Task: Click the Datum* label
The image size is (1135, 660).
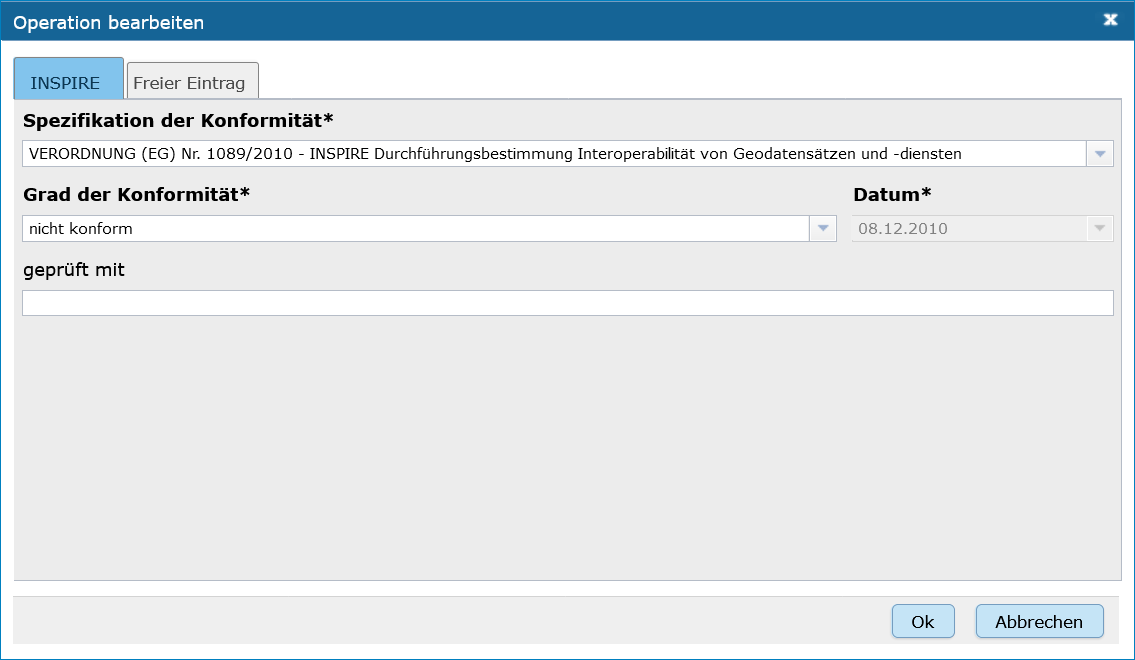Action: click(x=892, y=195)
